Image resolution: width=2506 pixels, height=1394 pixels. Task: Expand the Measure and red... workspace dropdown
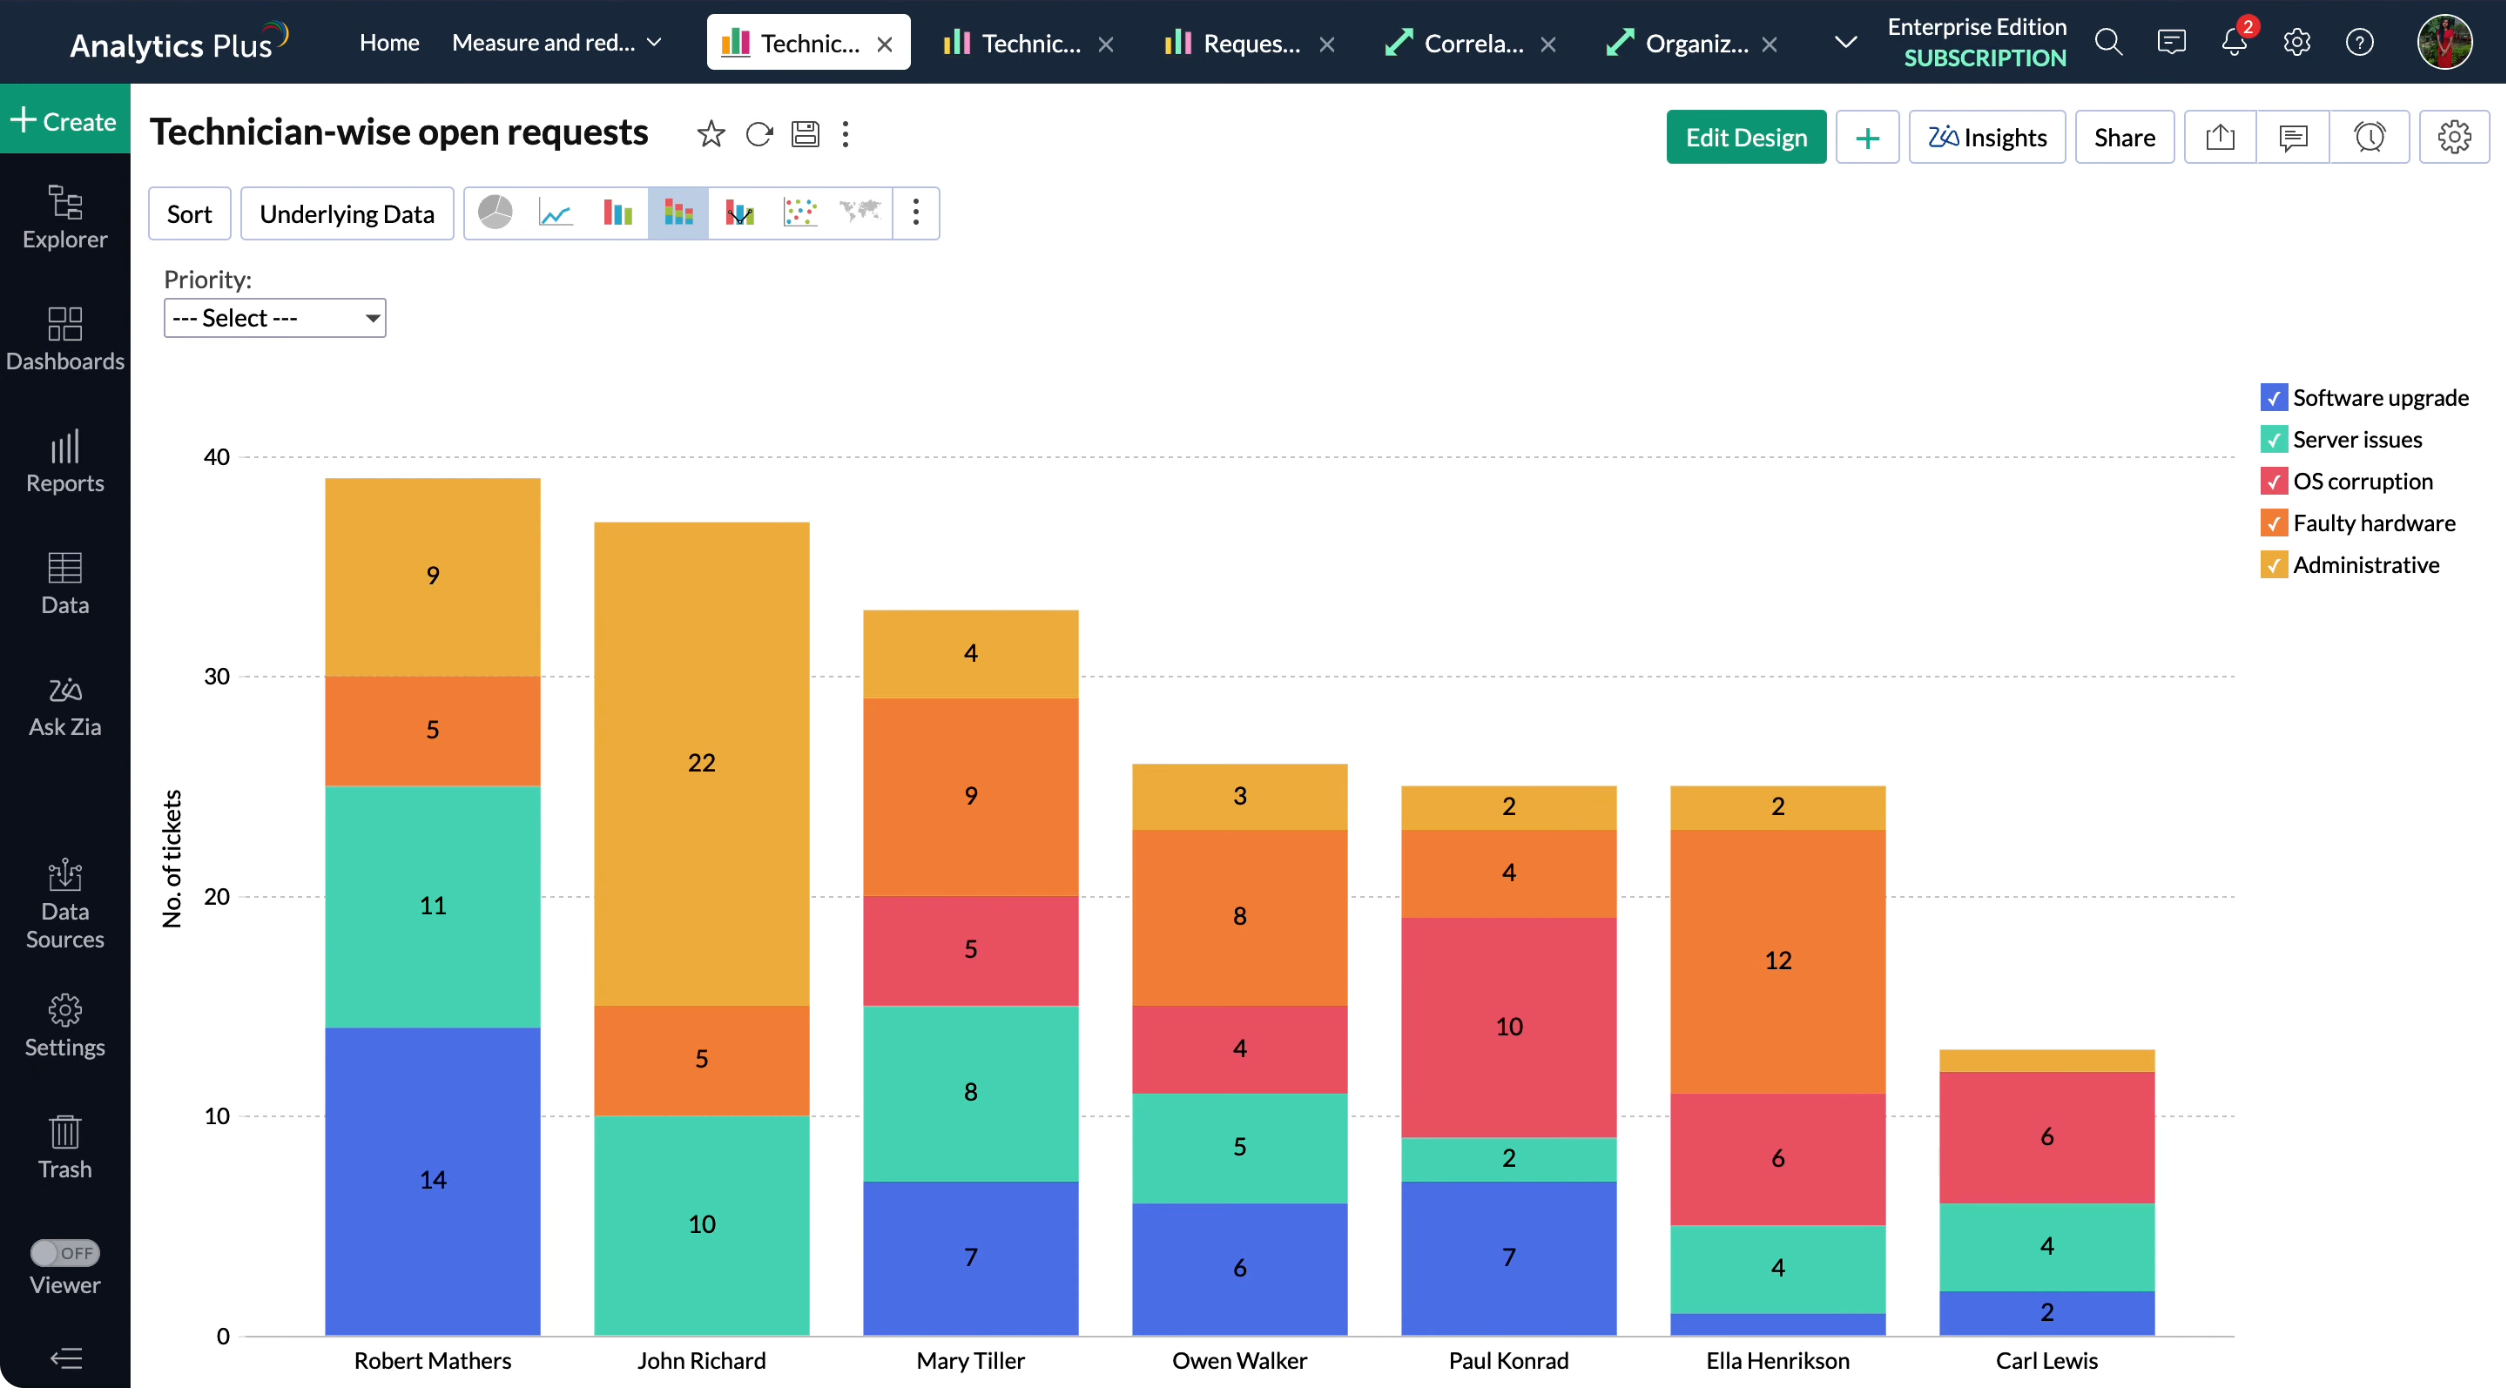click(x=655, y=43)
